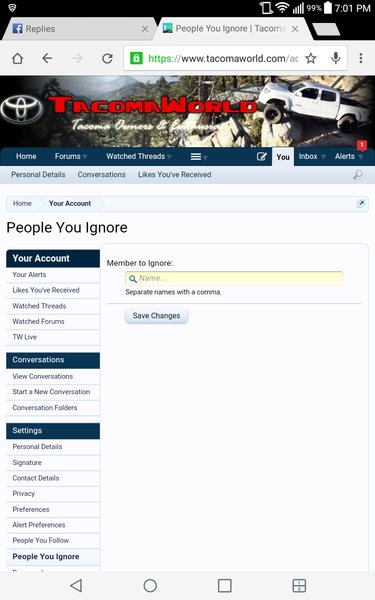Open Personal Details under Settings
375x600 pixels.
53,447
